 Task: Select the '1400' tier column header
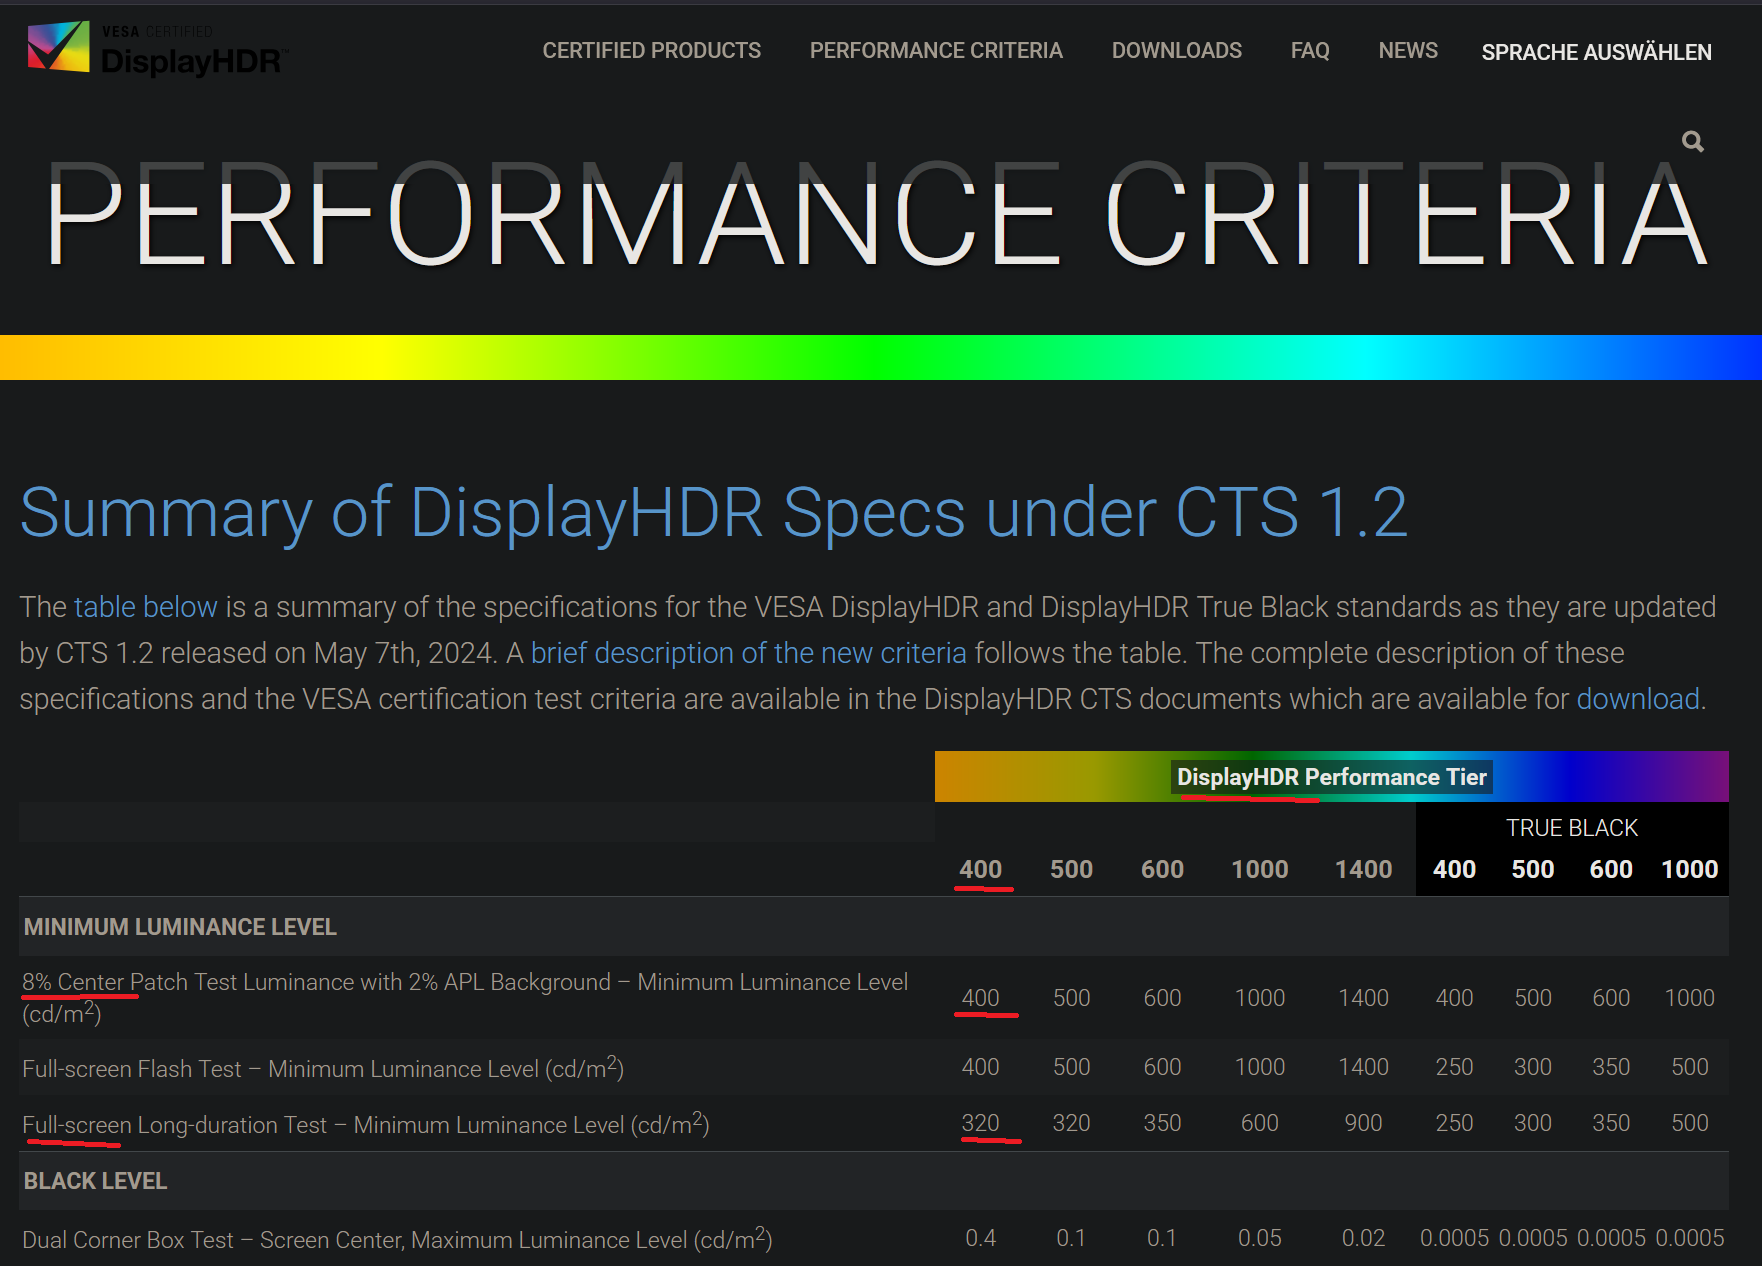coord(1363,869)
